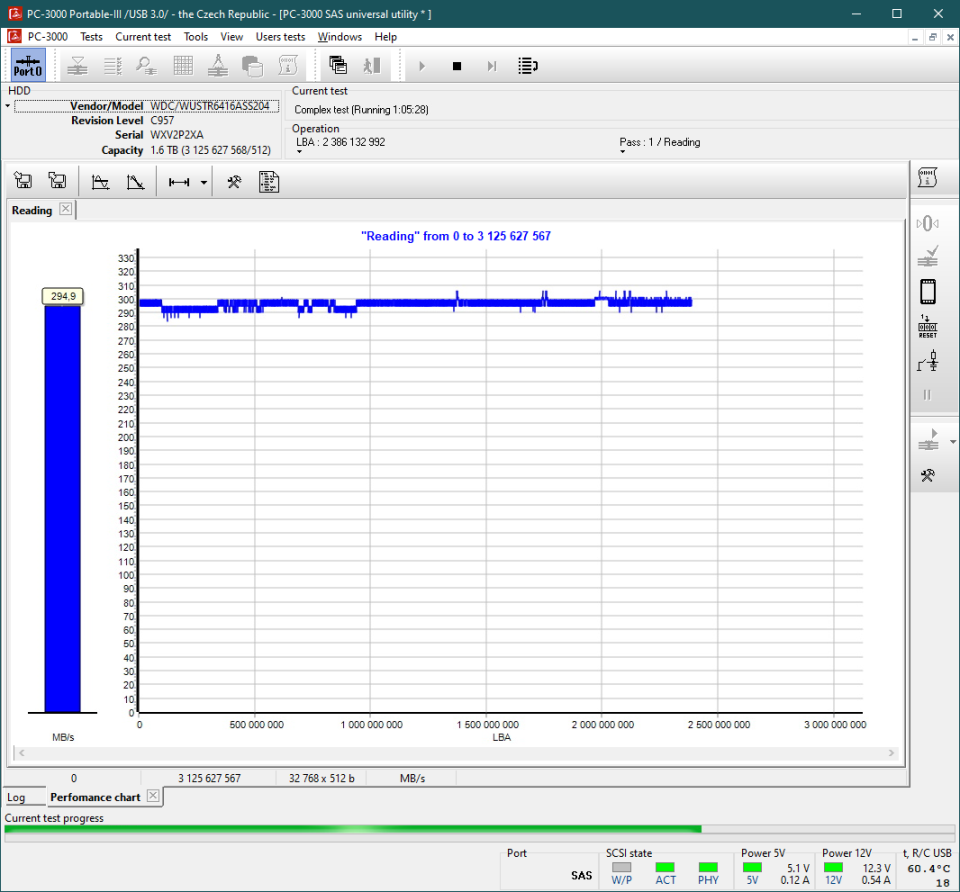Toggle the W/P SCSI state indicator
The height and width of the screenshot is (892, 960).
(622, 867)
